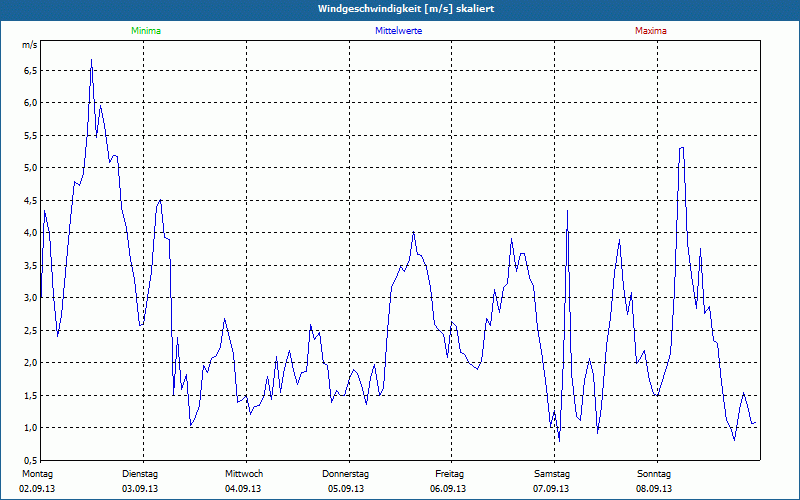This screenshot has width=800, height=500.
Task: Click the Maxima legend label
Action: tap(651, 31)
